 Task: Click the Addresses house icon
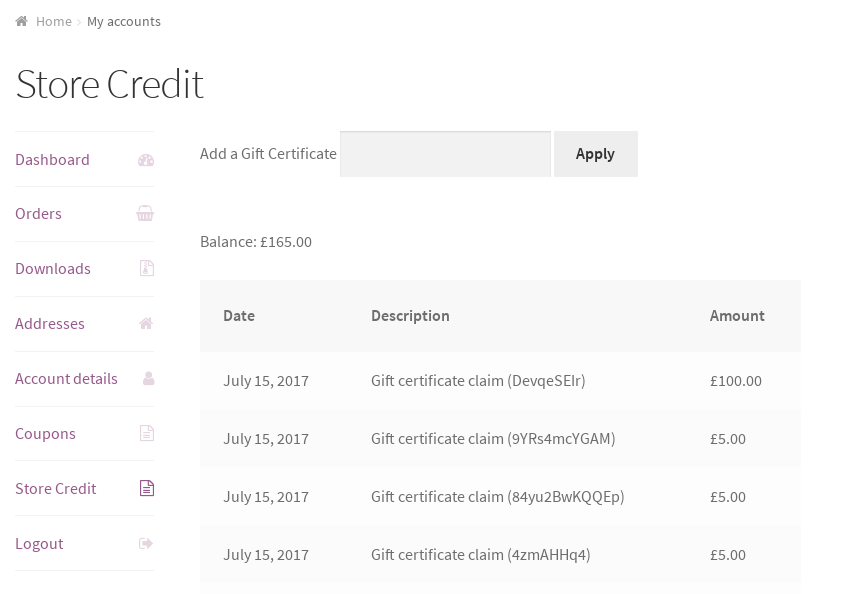point(146,324)
